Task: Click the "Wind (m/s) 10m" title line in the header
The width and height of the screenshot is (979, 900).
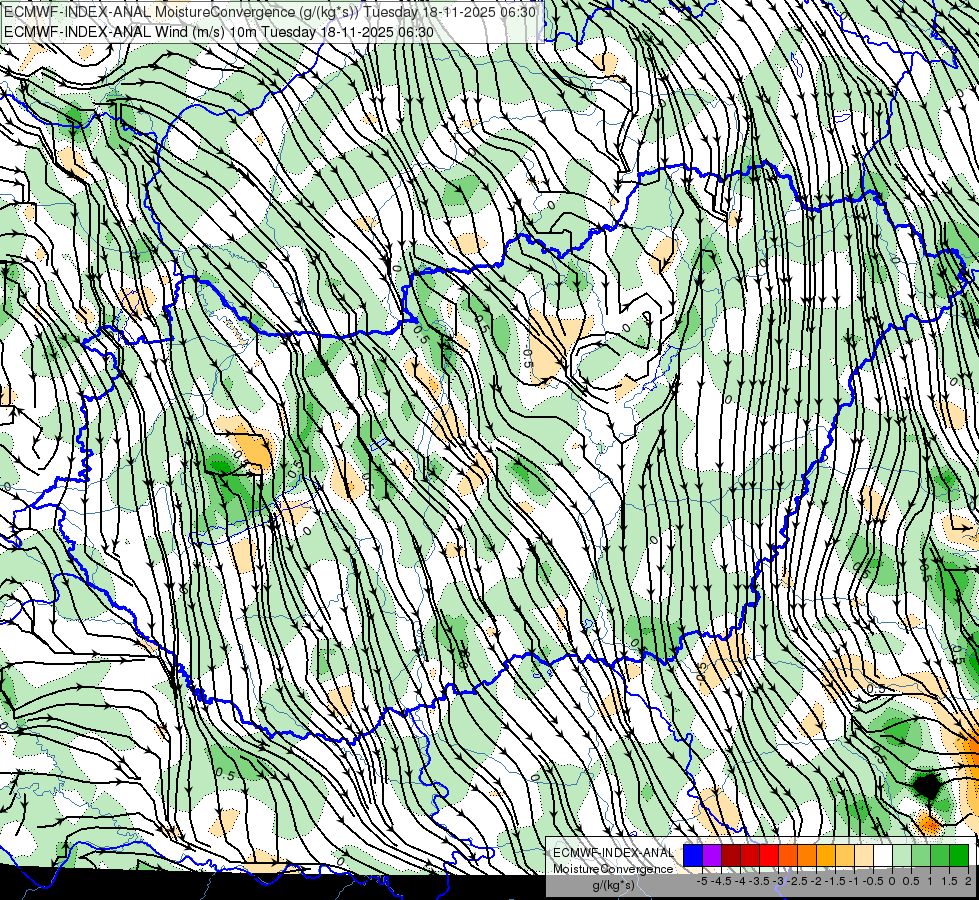Action: click(x=219, y=31)
